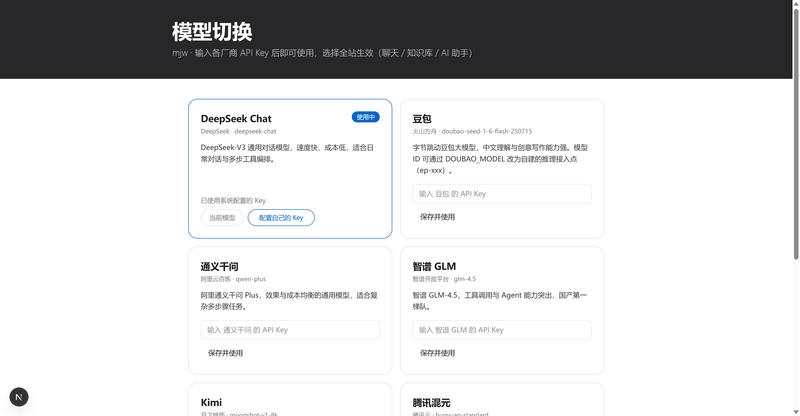The height and width of the screenshot is (416, 800).
Task: Click 保存并使用 under 智谱 GLM
Action: [437, 353]
